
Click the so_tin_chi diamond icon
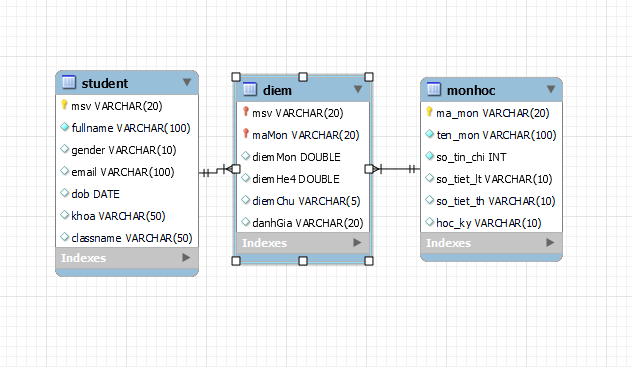tap(430, 156)
